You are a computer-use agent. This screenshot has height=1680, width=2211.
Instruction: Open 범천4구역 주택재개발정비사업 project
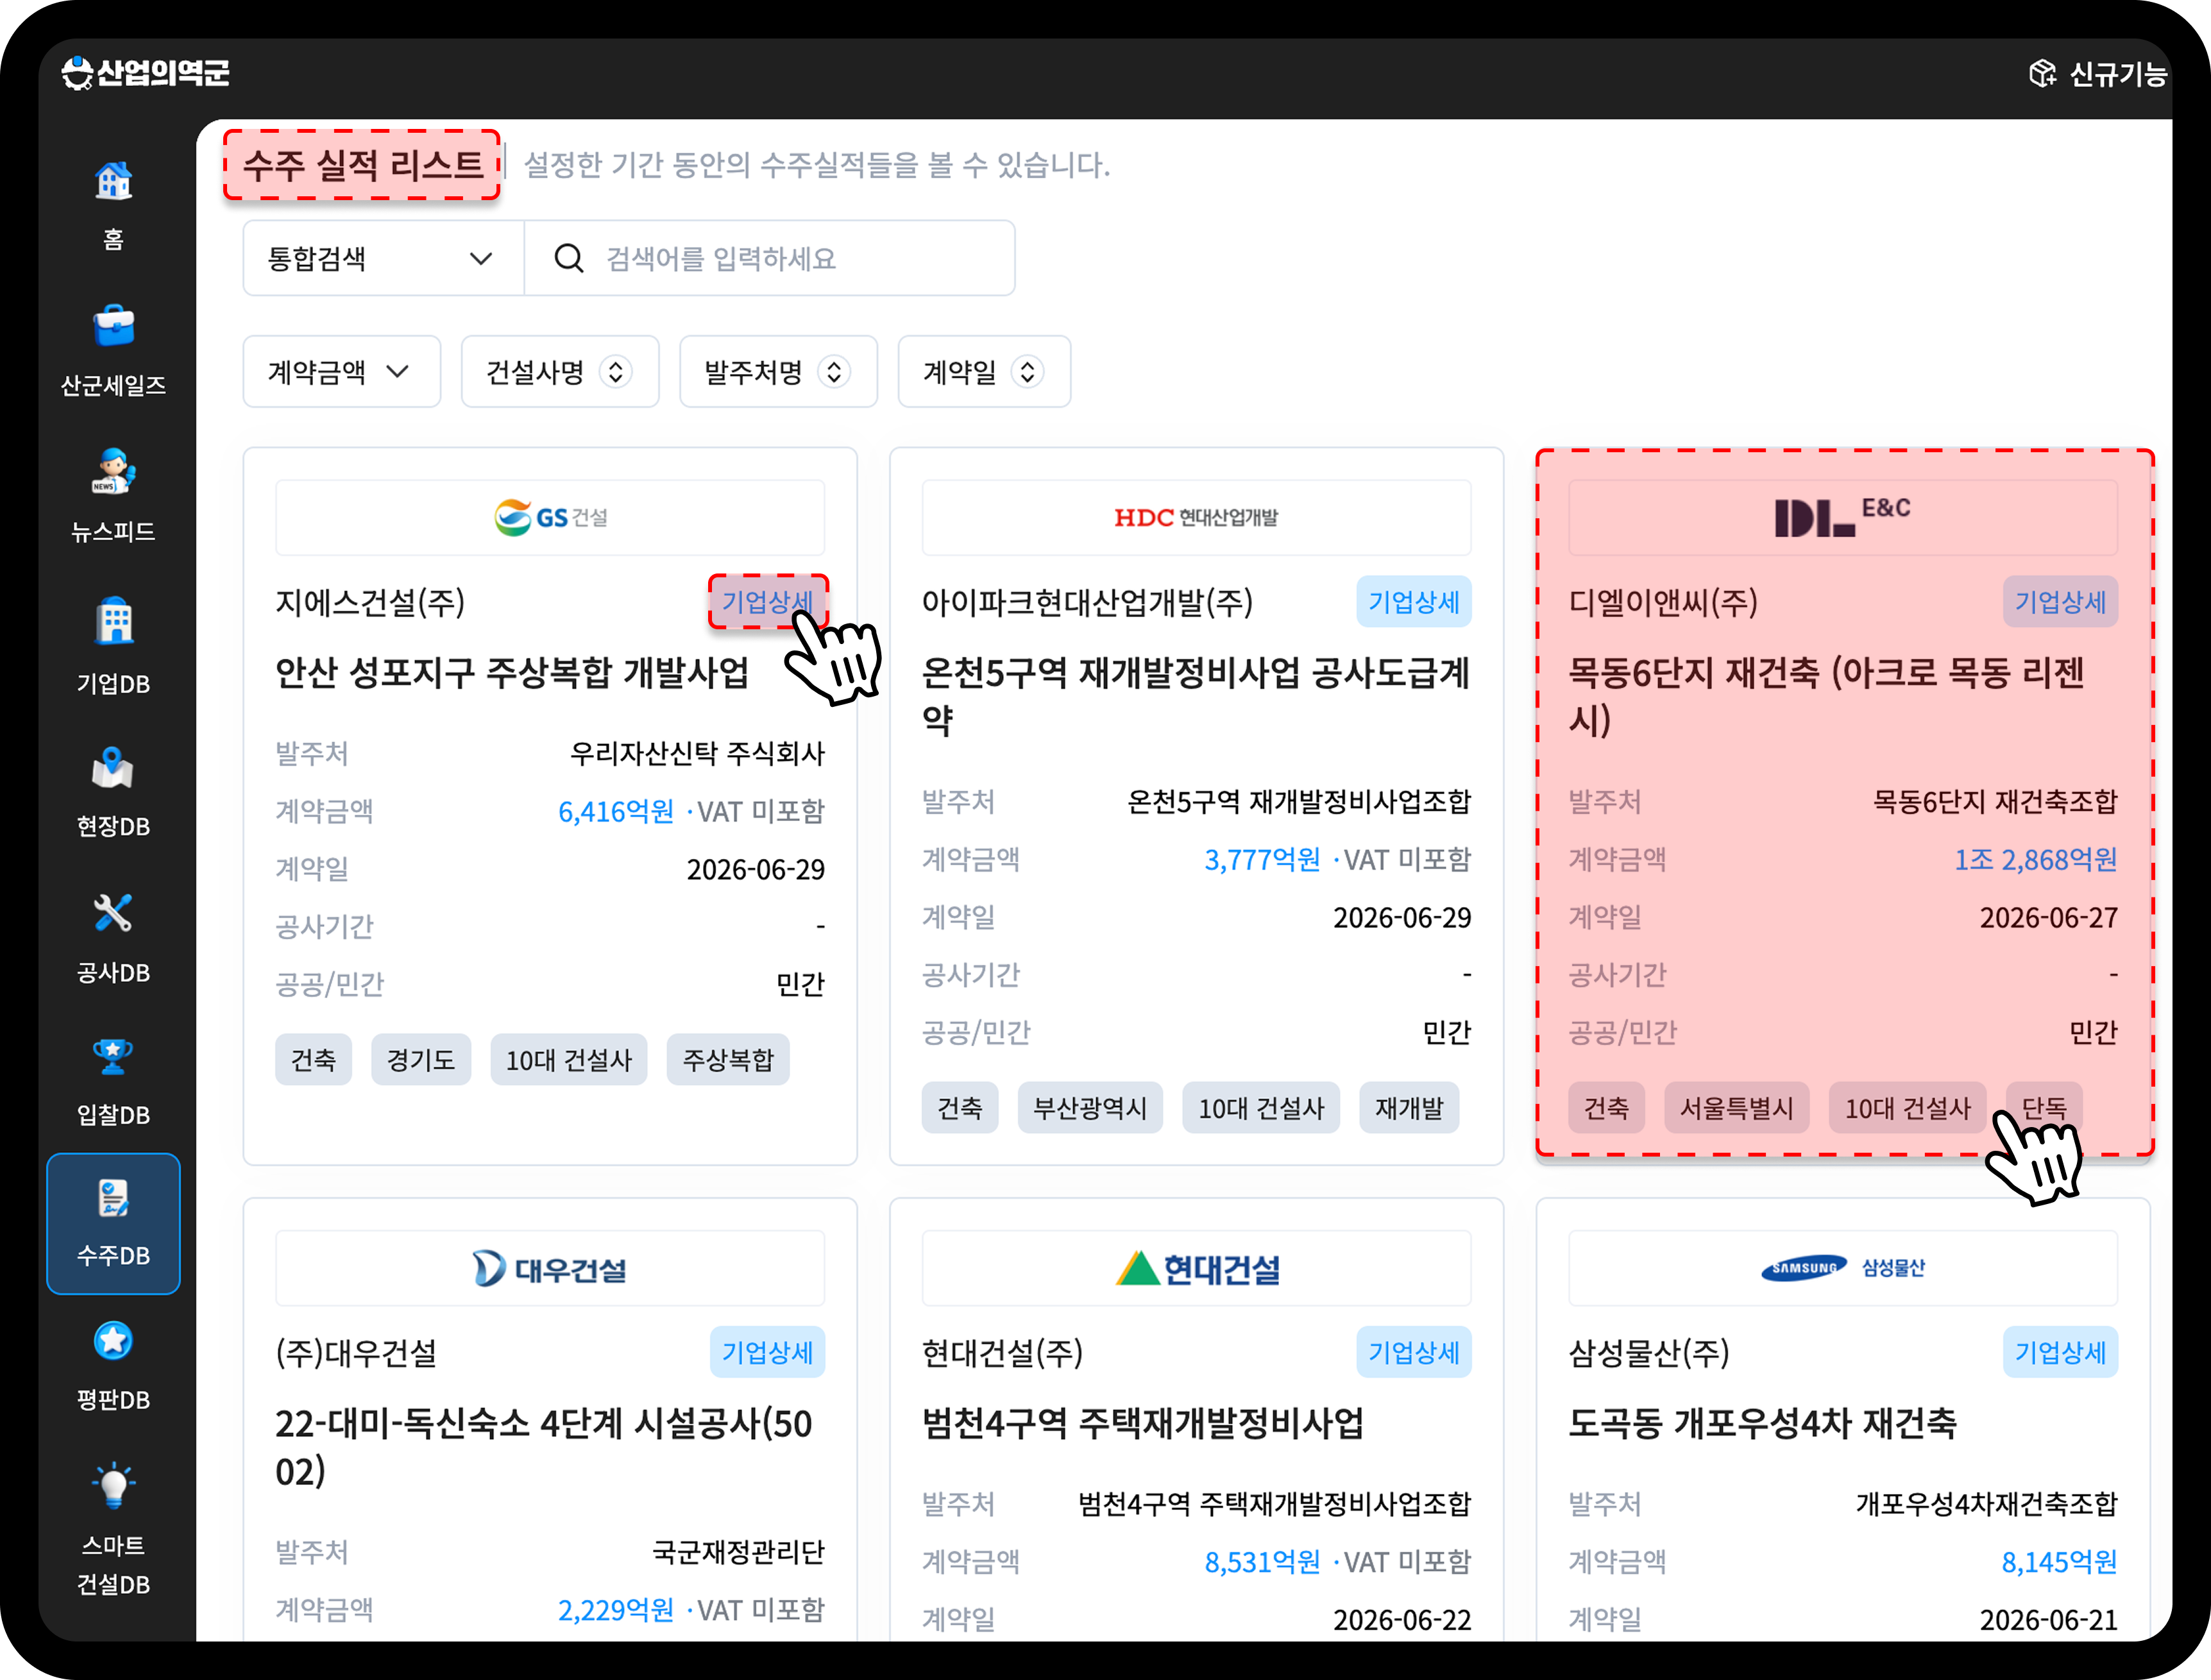click(1143, 1423)
